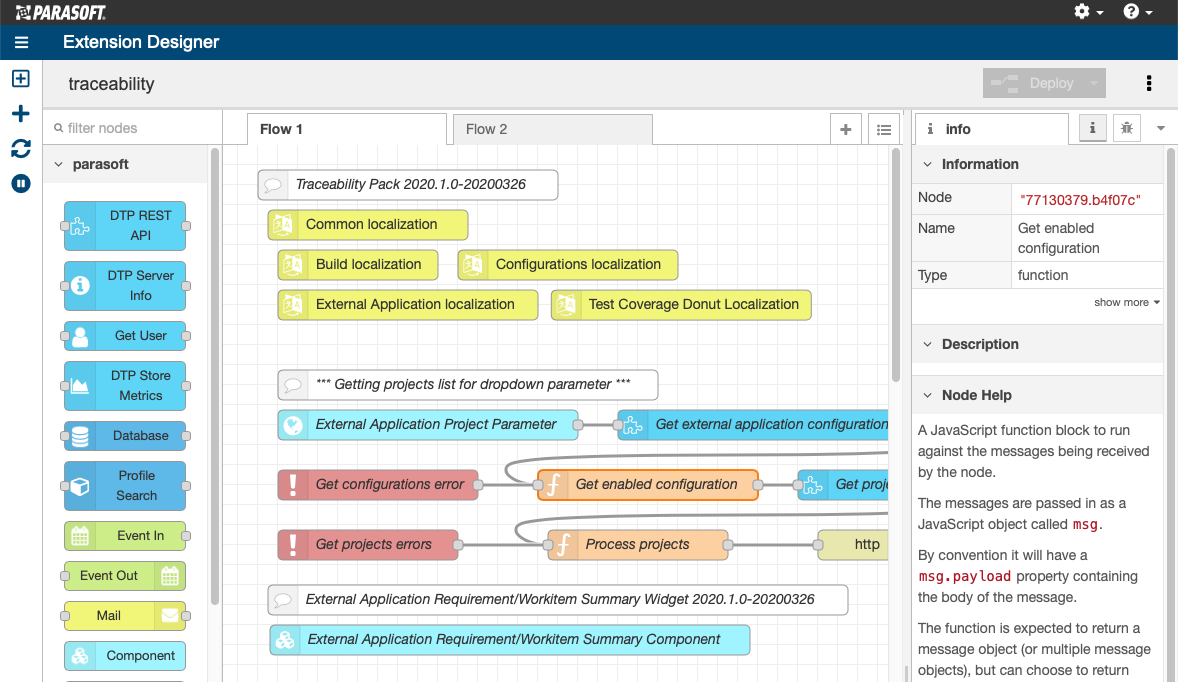Click the Parasoft logo
Screen dimensions: 1178x682
click(61, 12)
